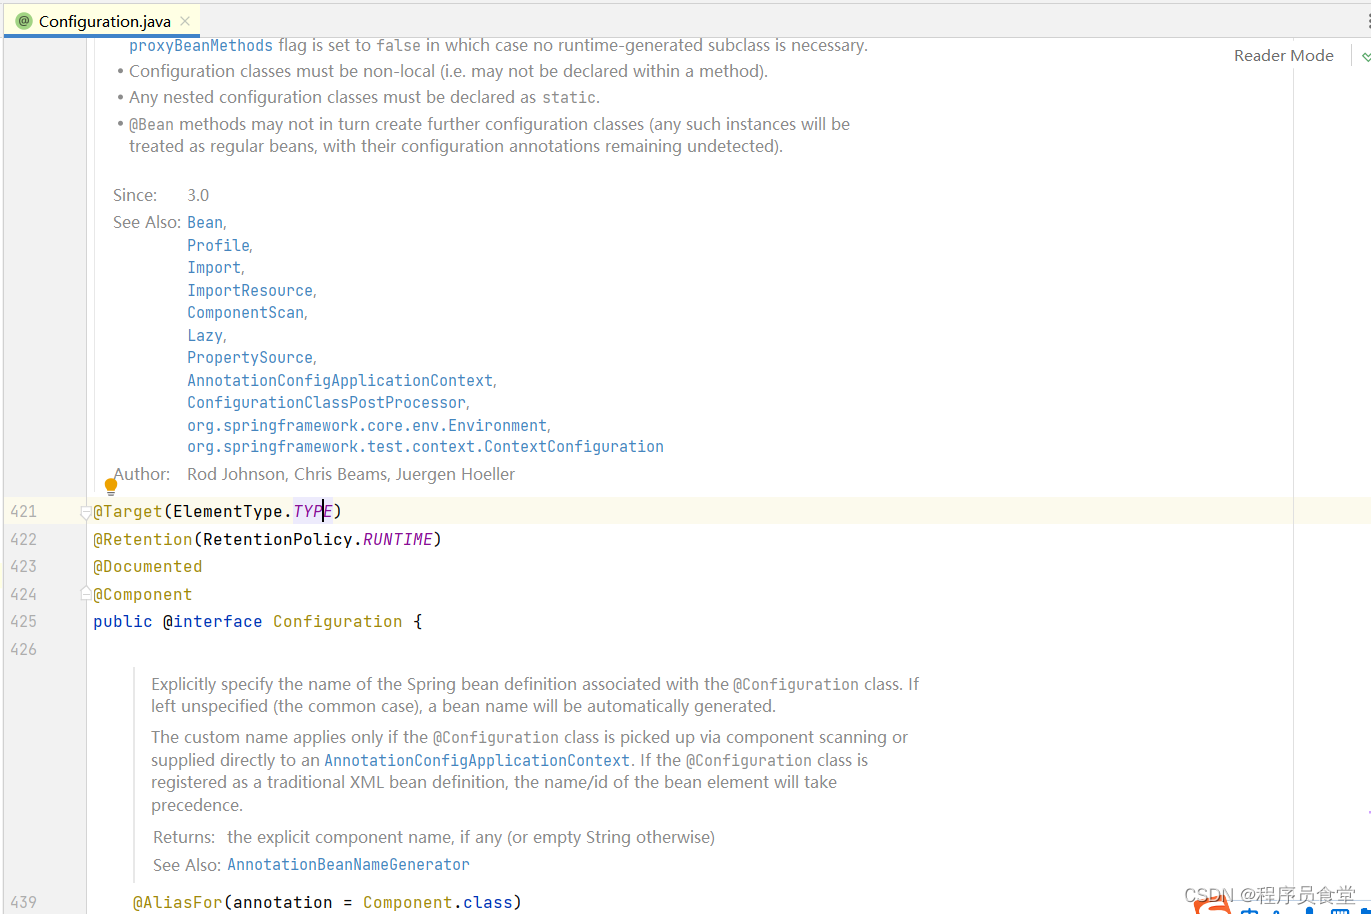The image size is (1371, 914).
Task: Click the CSDN logo watermark at bottom right
Action: pyautogui.click(x=1208, y=896)
